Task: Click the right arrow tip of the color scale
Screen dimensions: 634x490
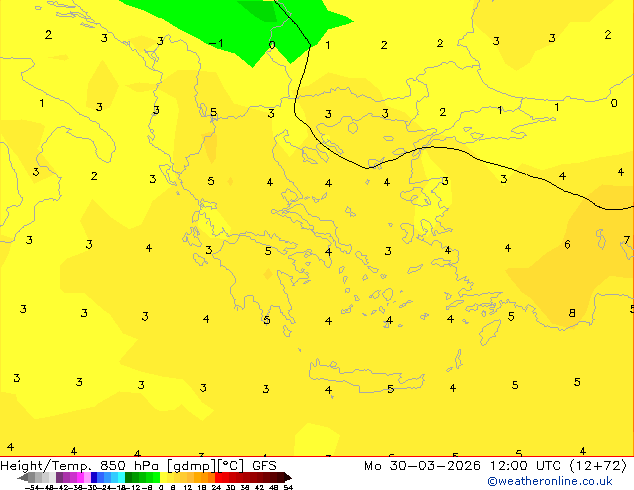Action: pos(290,478)
